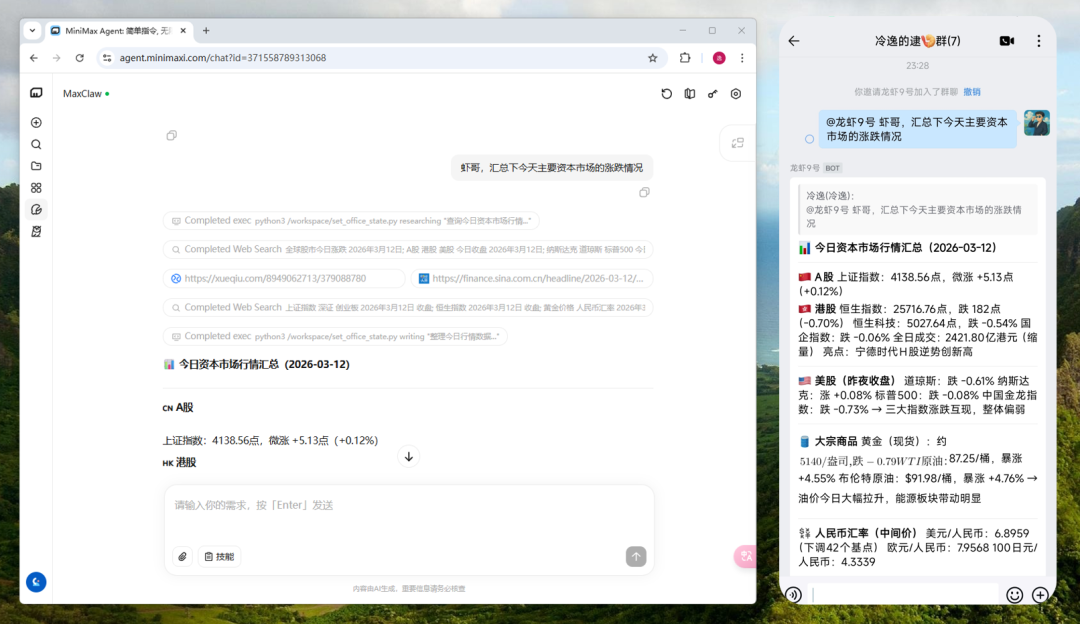Click the floating panel icon on chat's right edge

[738, 143]
